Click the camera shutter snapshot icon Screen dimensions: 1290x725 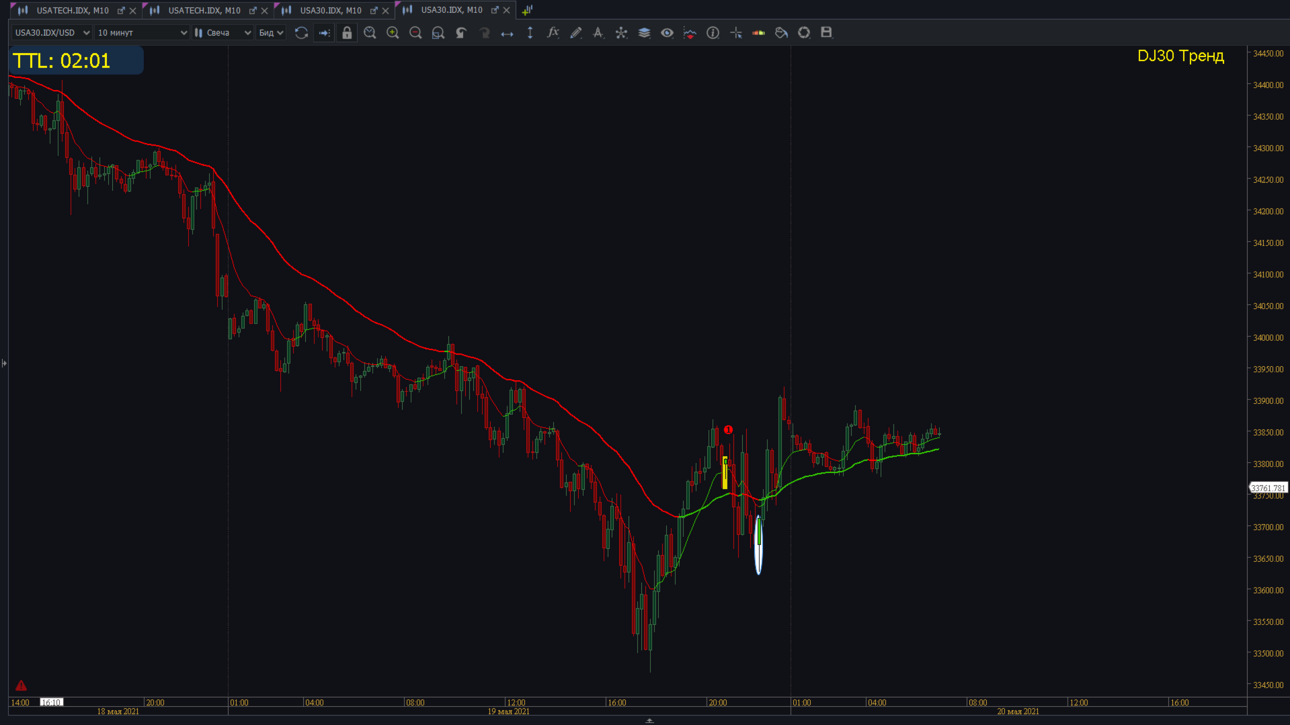(804, 33)
